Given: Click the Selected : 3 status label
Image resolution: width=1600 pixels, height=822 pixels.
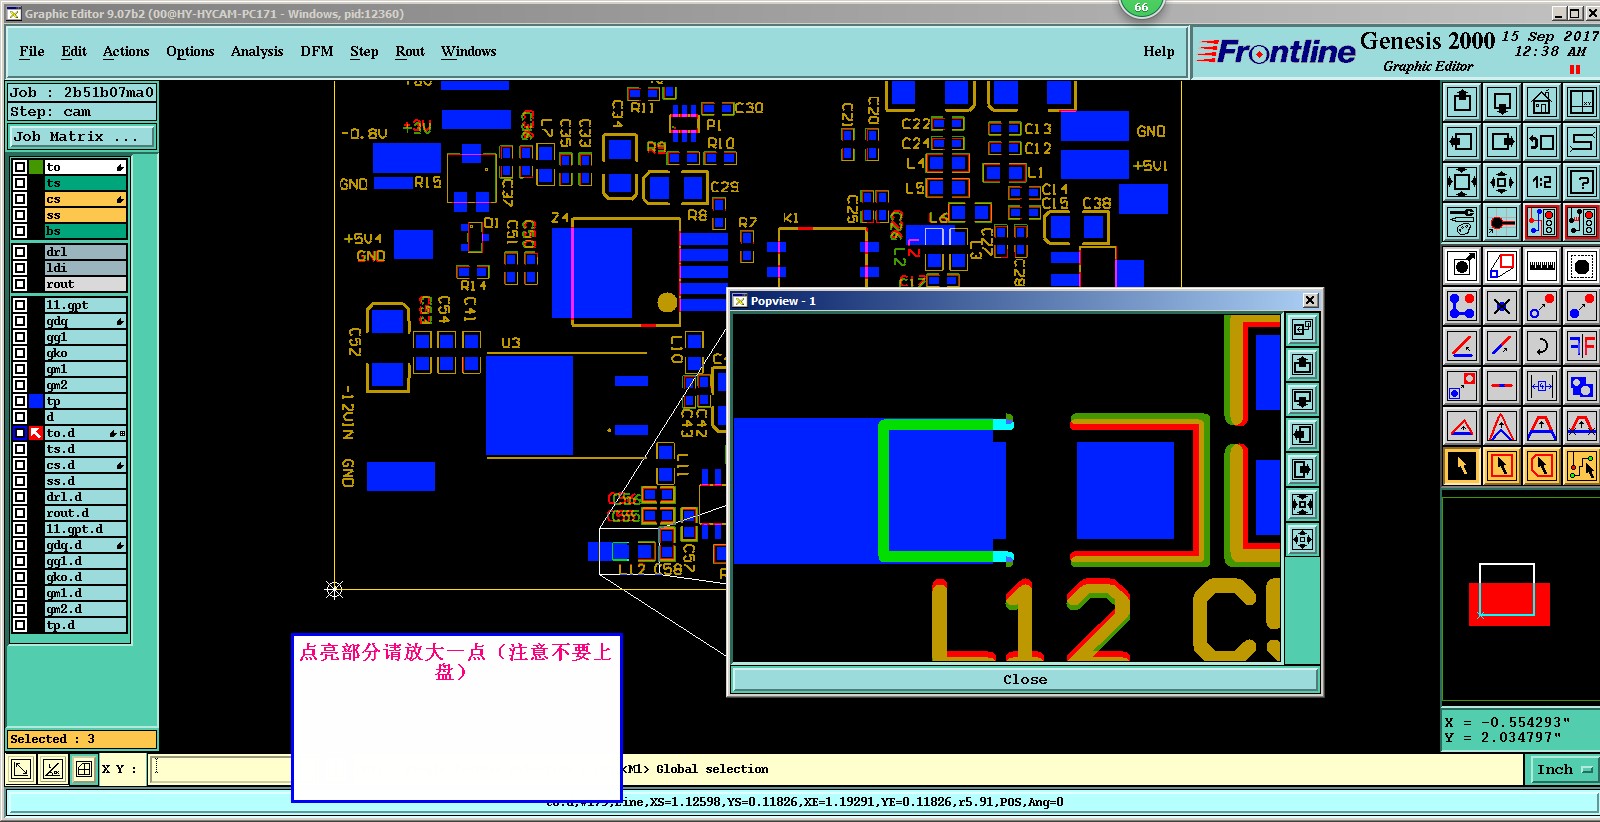Looking at the screenshot, I should tap(82, 739).
